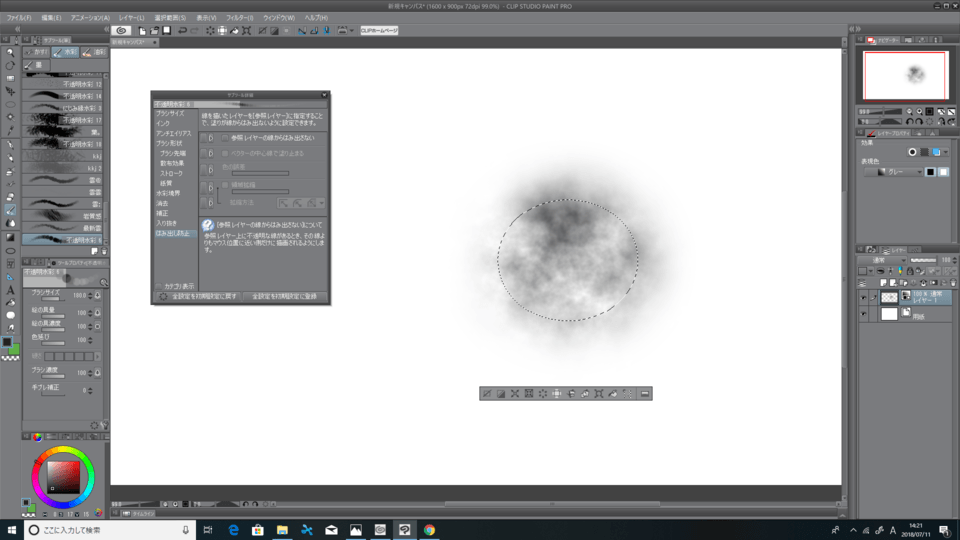Select the Gradient tool in toolbox

[10, 237]
